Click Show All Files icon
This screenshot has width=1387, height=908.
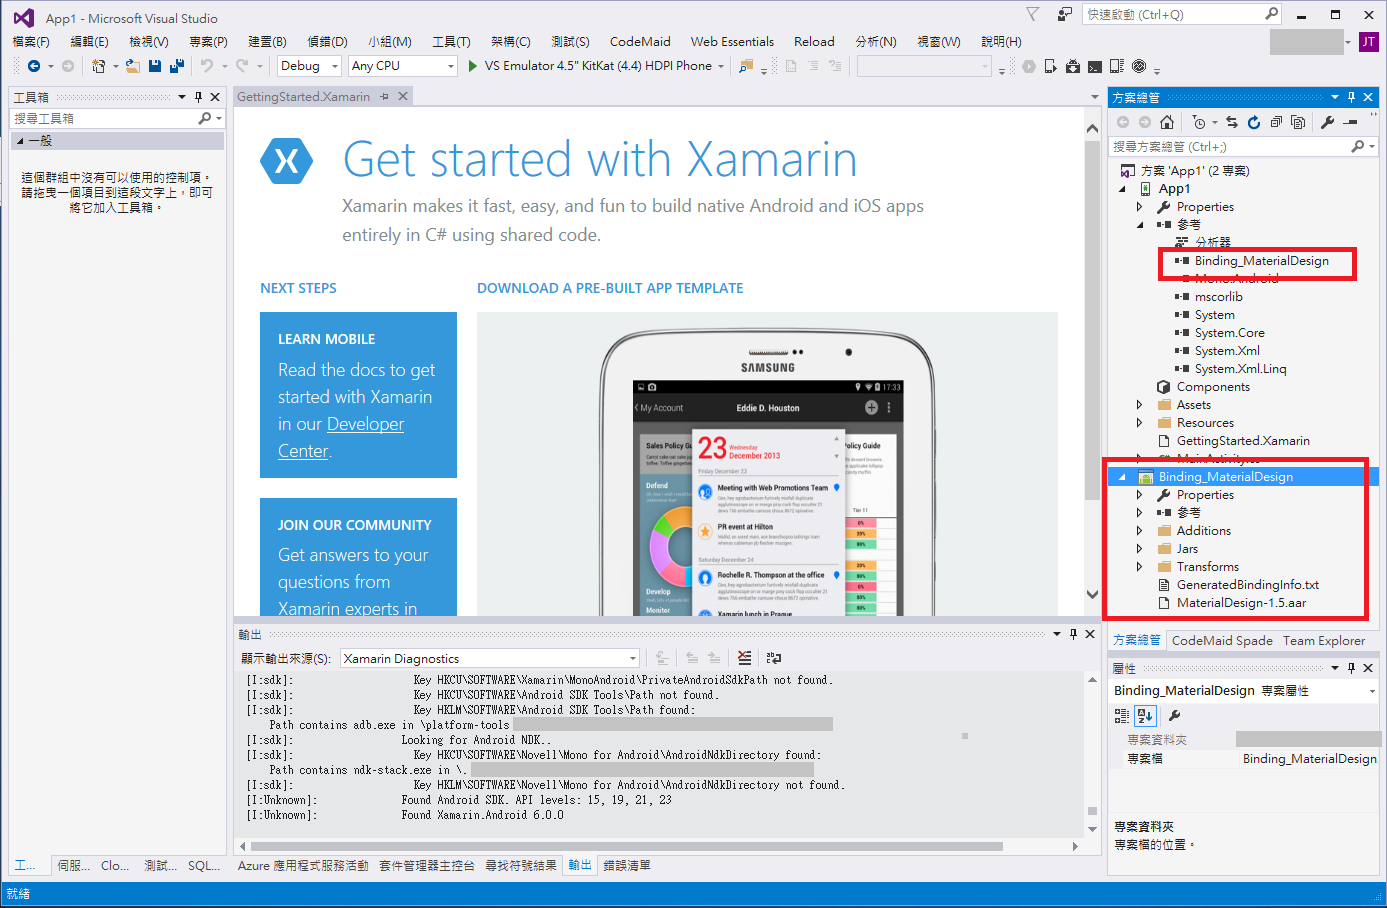(x=1298, y=122)
